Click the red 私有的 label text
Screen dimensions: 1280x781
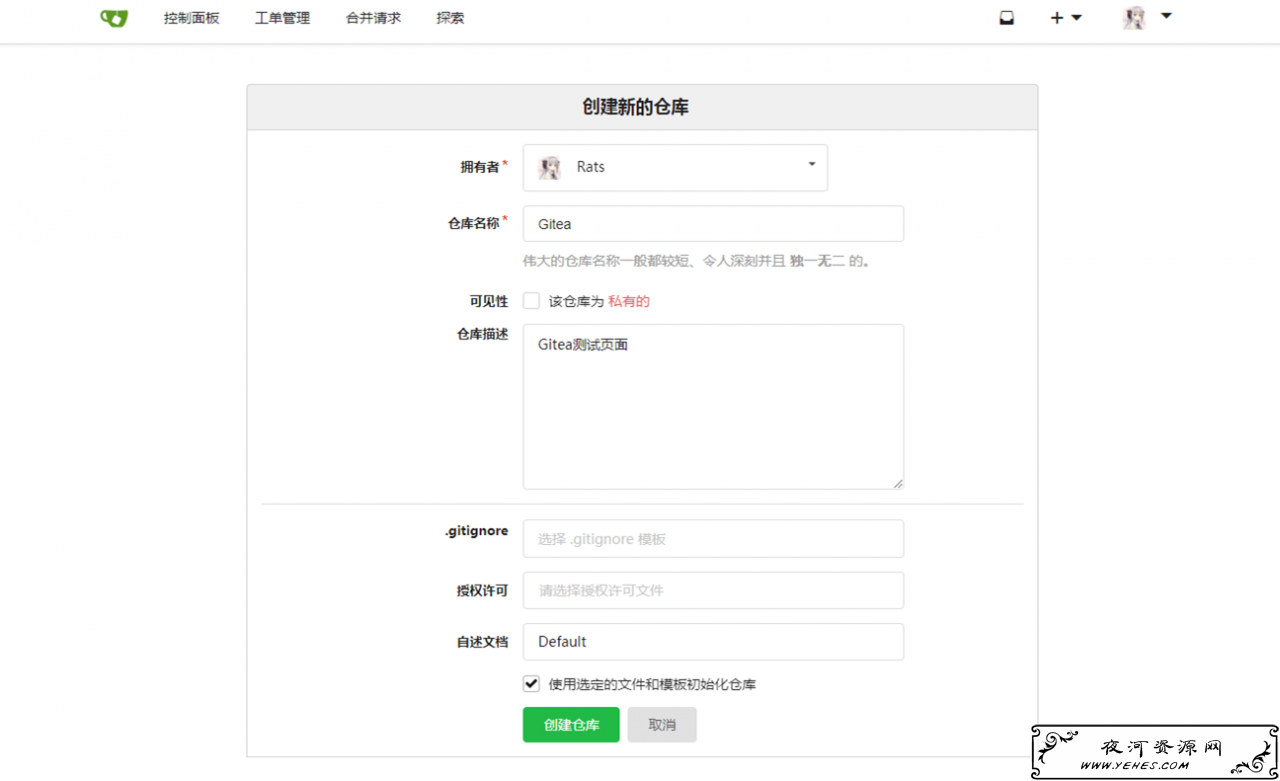tap(629, 301)
